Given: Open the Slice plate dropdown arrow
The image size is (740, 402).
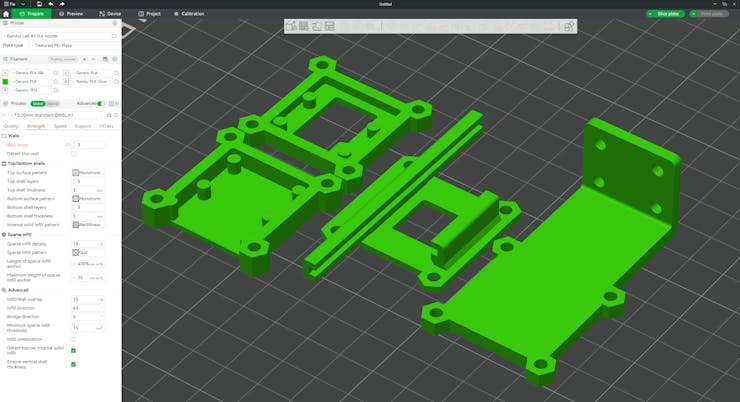Looking at the screenshot, I should coord(650,14).
